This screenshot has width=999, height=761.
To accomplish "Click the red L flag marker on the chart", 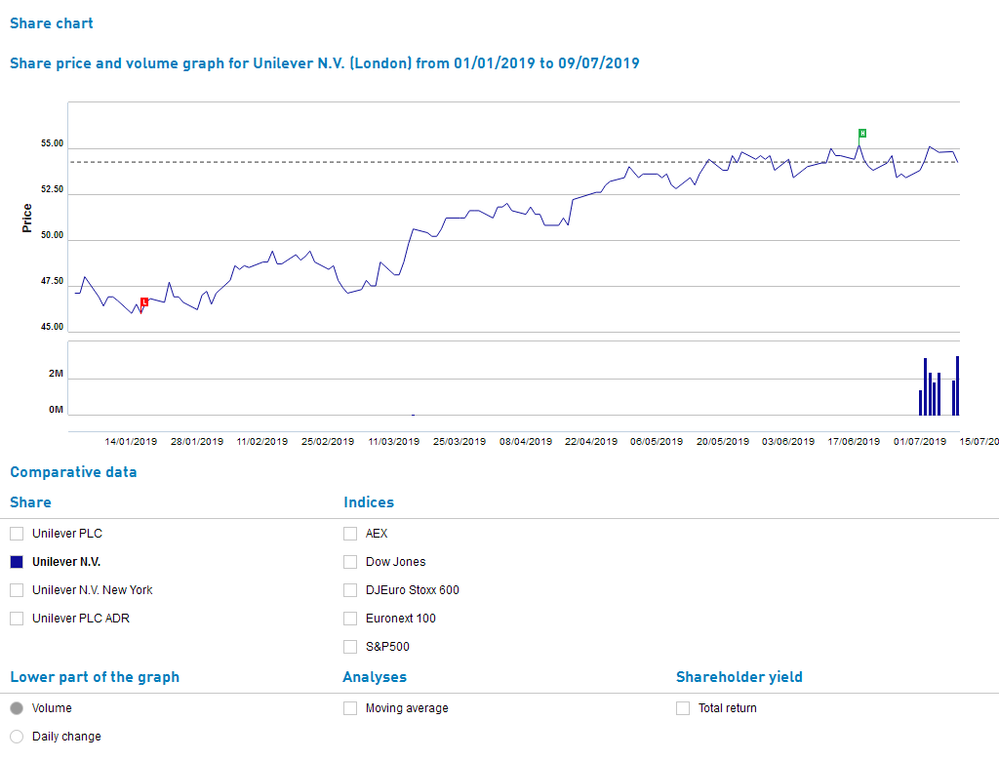I will coord(144,301).
